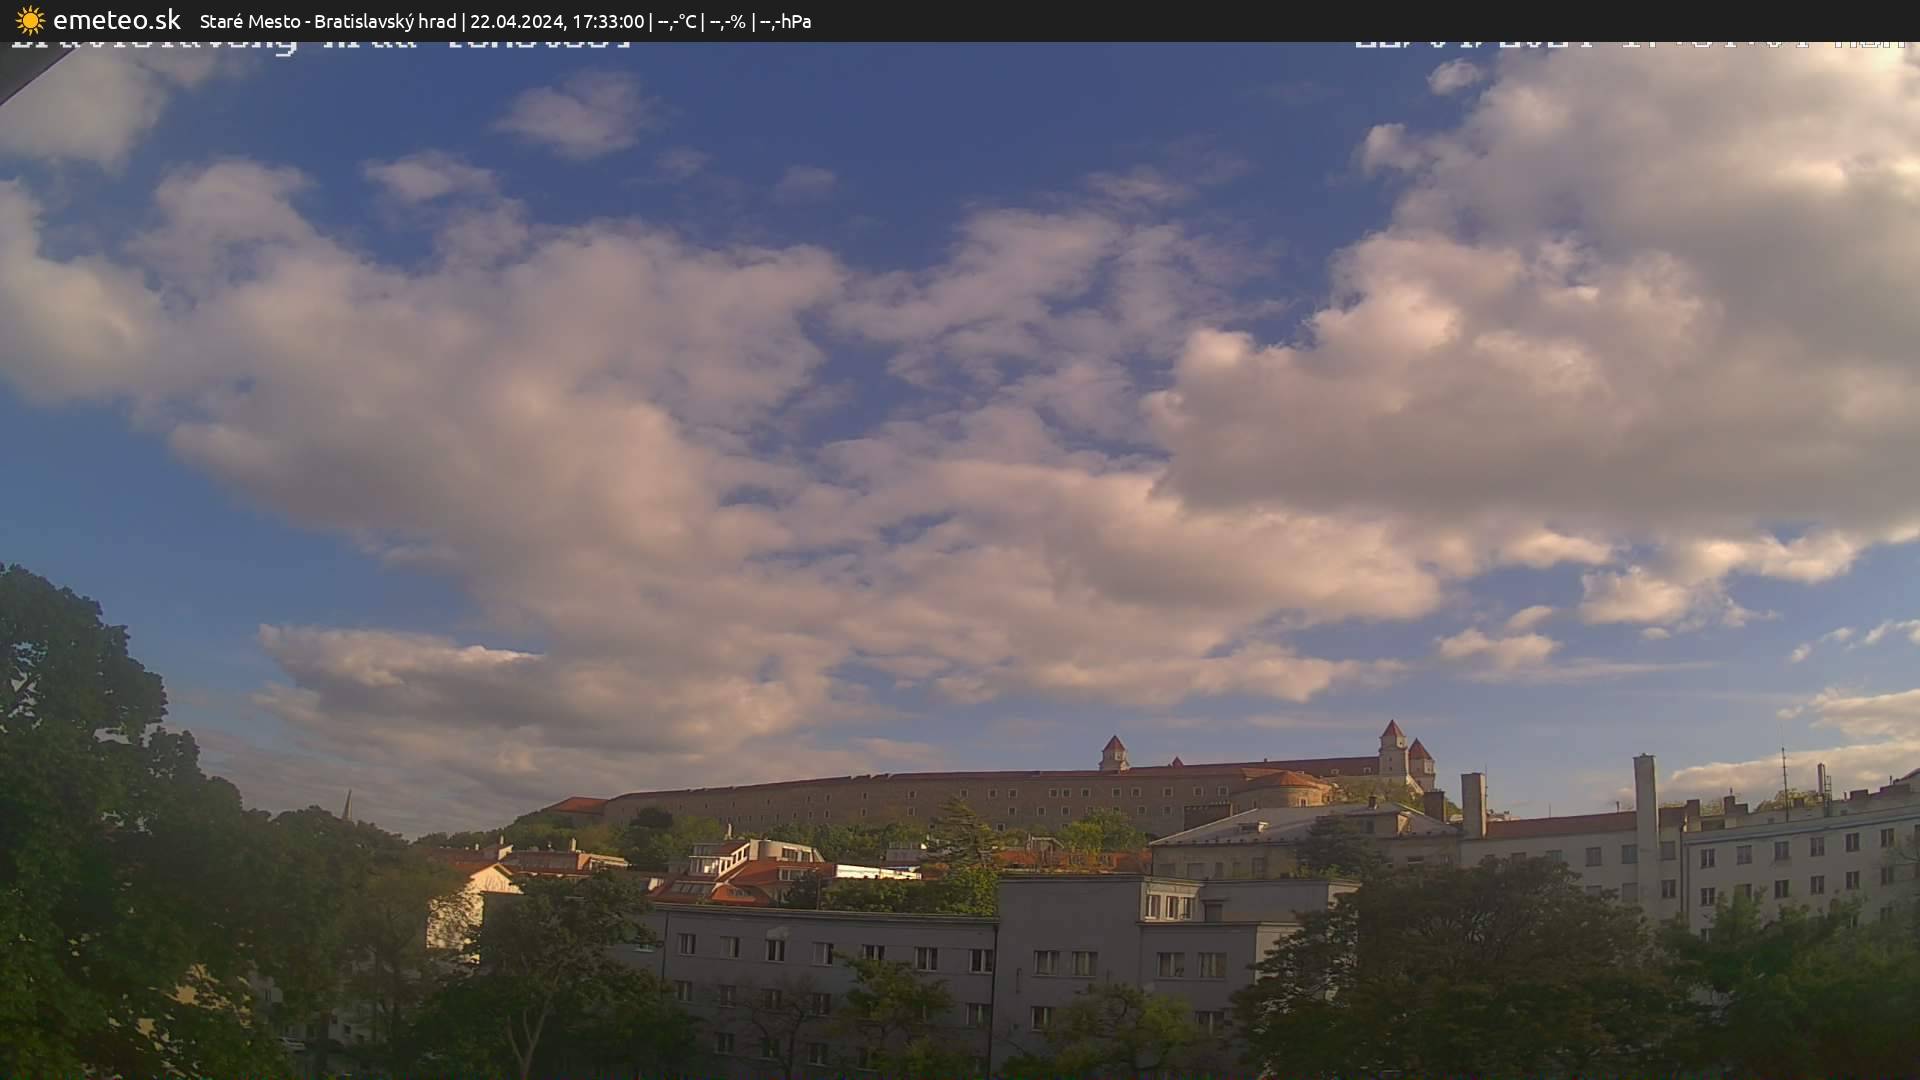Click the humidity % reading
This screenshot has height=1080, width=1920.
point(727,21)
